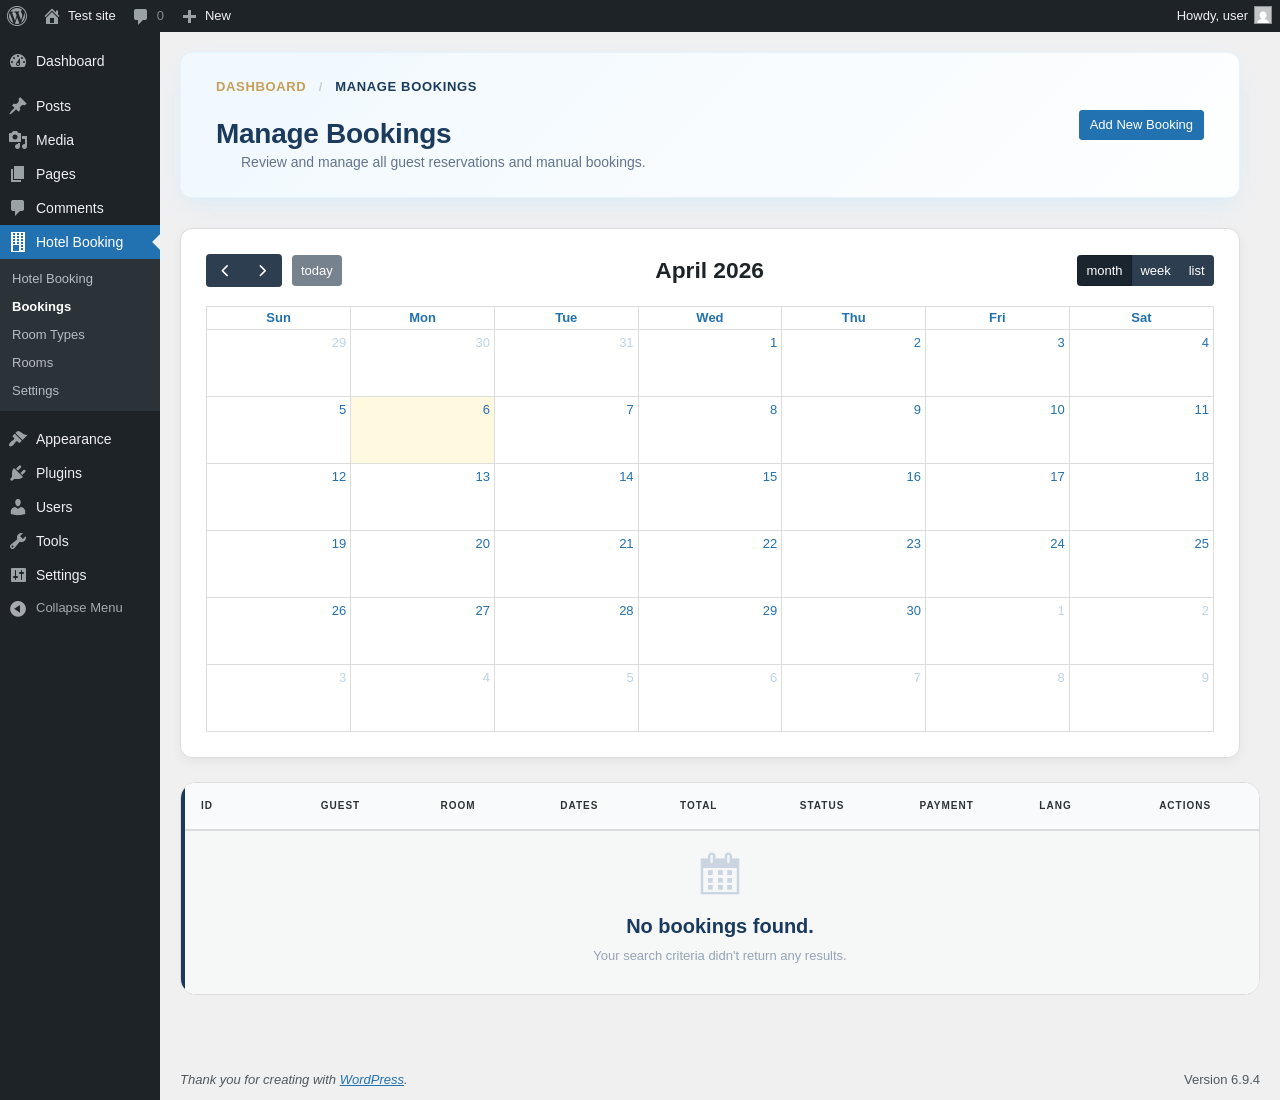Open the Rooms submenu item
Image resolution: width=1280 pixels, height=1100 pixels.
pyautogui.click(x=32, y=363)
